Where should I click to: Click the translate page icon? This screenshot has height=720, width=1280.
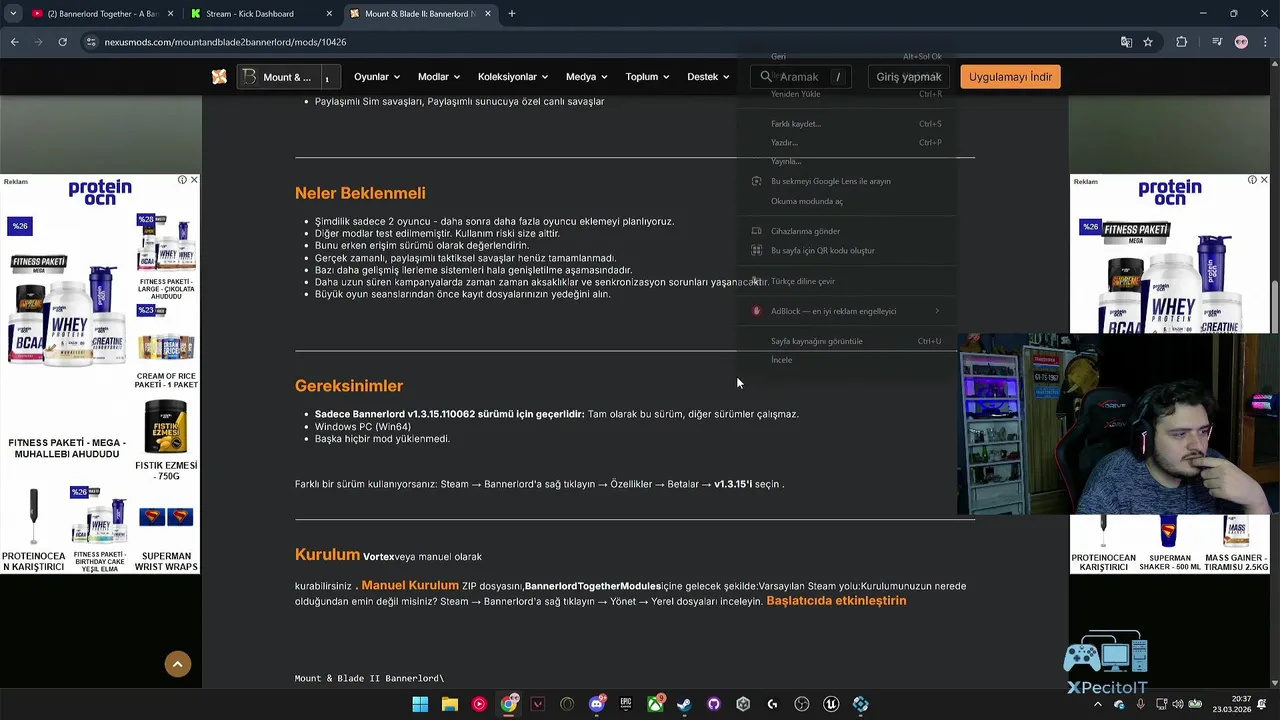1126,42
